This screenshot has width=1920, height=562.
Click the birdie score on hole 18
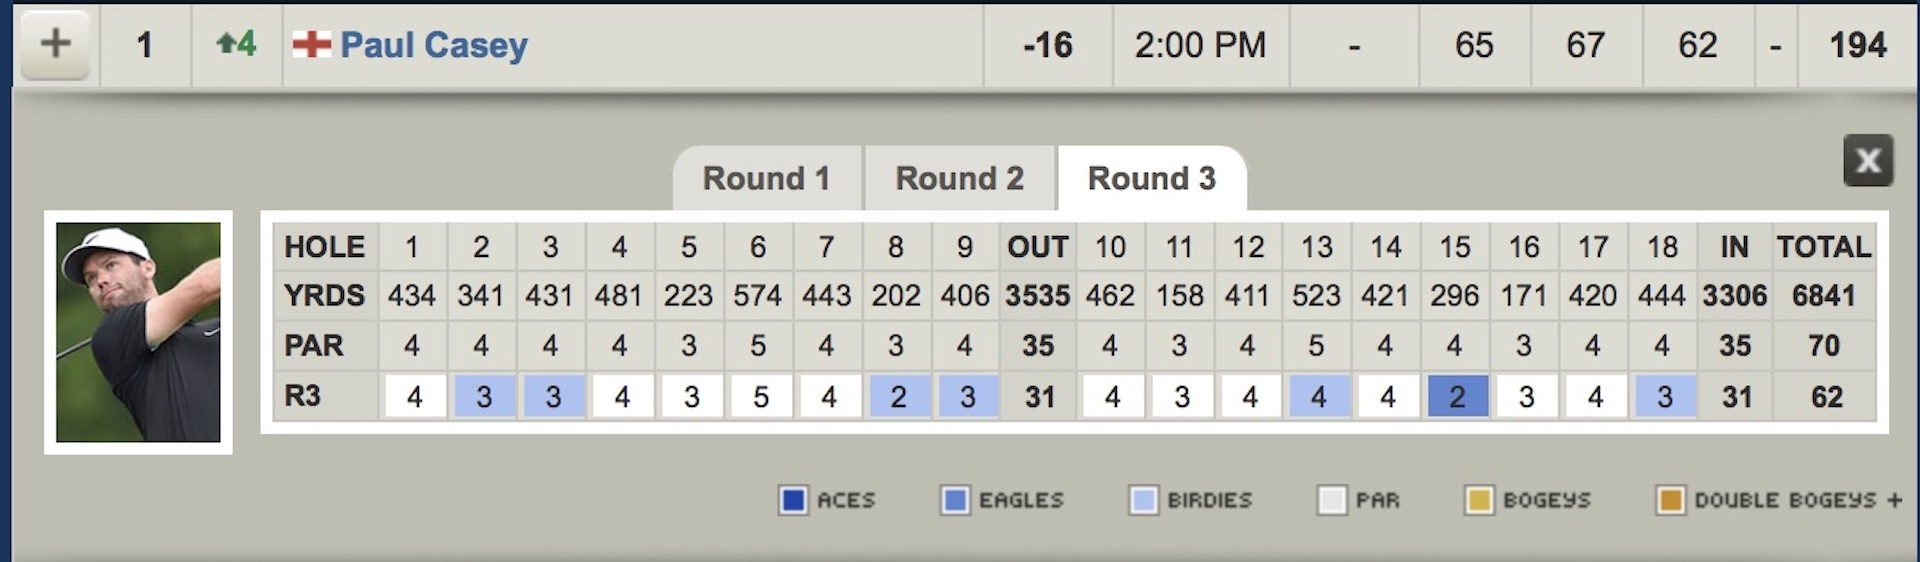pos(1665,397)
